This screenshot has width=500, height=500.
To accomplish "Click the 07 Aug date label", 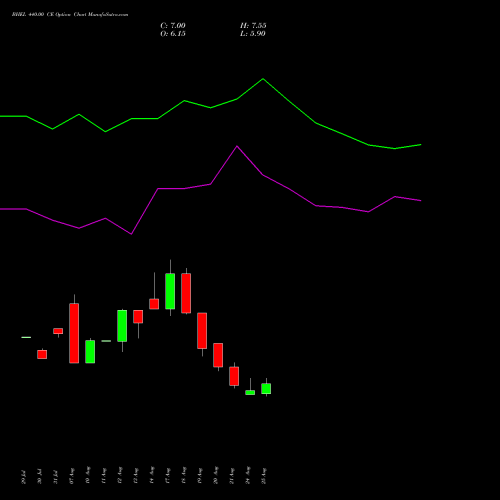I will coord(71,476).
